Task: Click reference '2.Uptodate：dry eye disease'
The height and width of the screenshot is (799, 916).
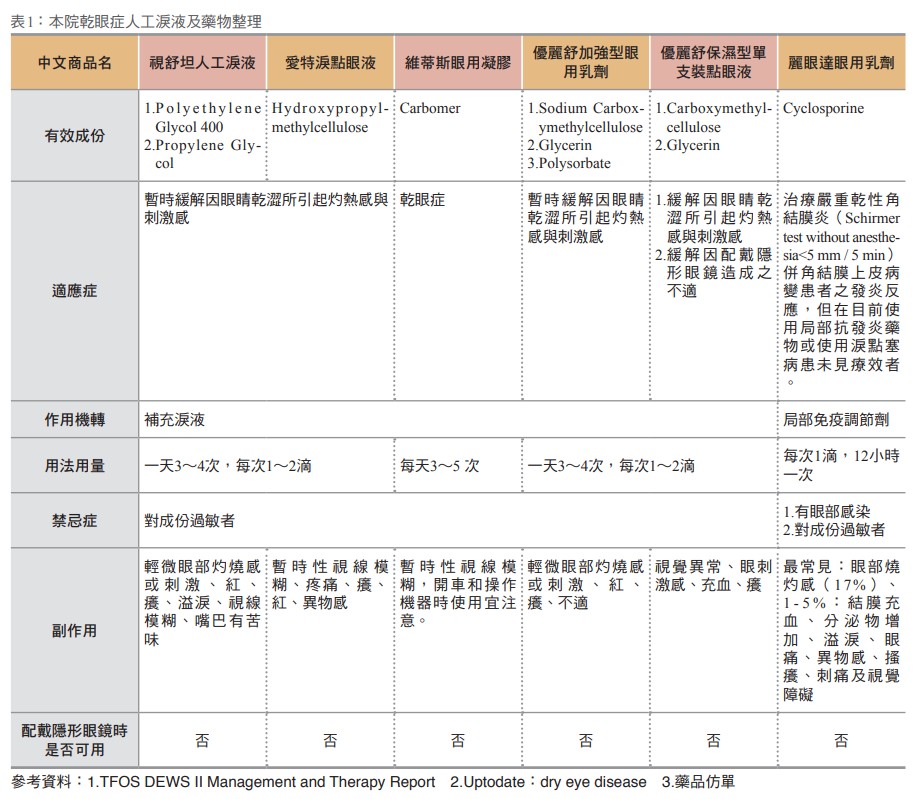Action: (548, 781)
